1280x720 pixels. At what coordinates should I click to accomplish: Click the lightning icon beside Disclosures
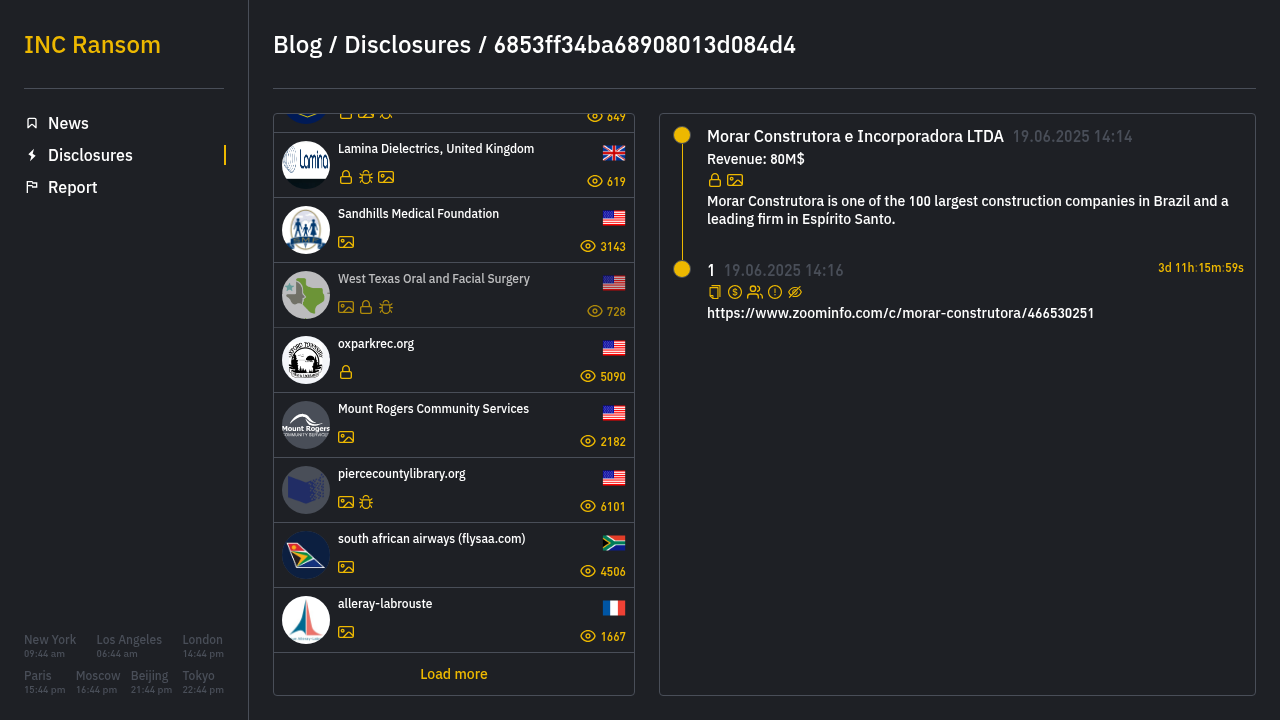coord(32,155)
